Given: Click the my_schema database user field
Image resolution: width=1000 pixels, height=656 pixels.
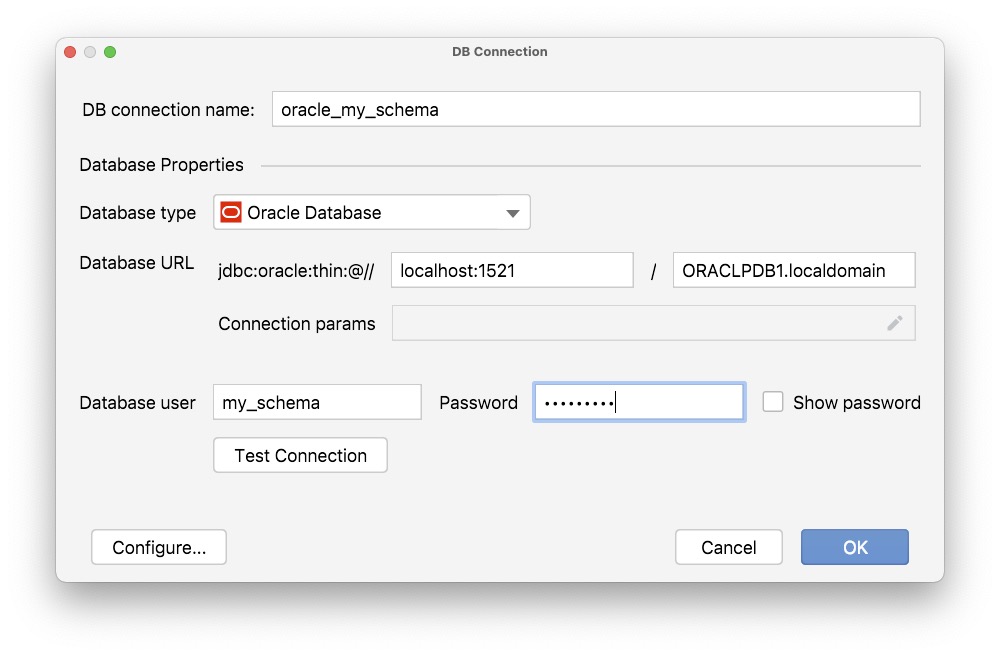Looking at the screenshot, I should (x=317, y=402).
